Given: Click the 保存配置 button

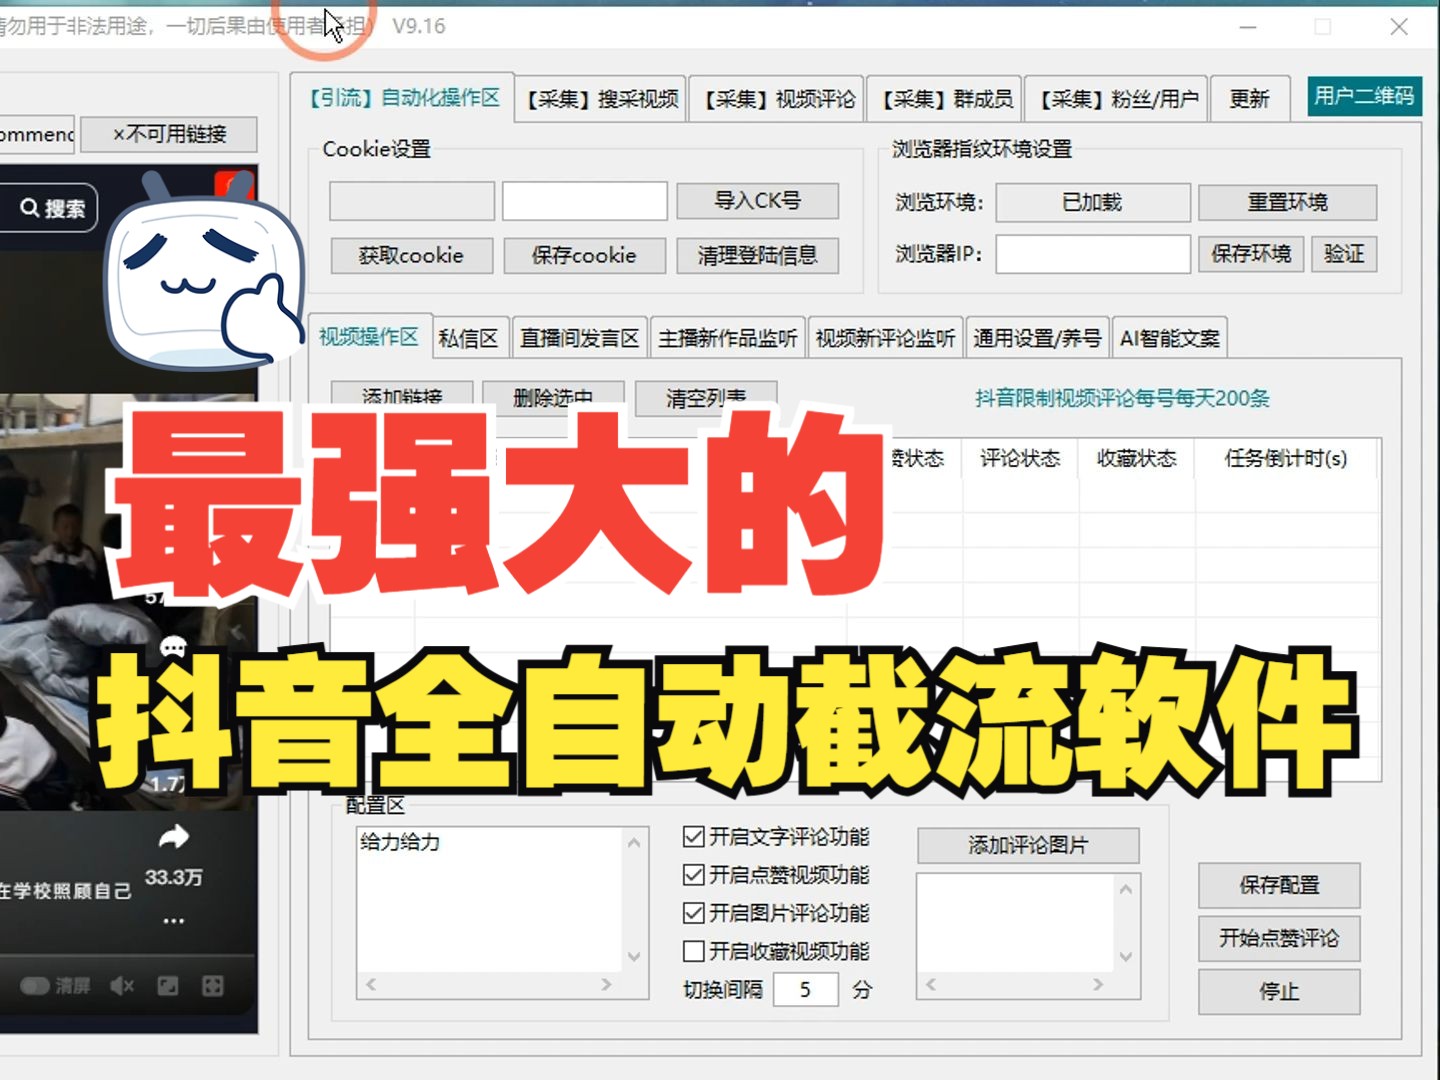Looking at the screenshot, I should coord(1279,885).
